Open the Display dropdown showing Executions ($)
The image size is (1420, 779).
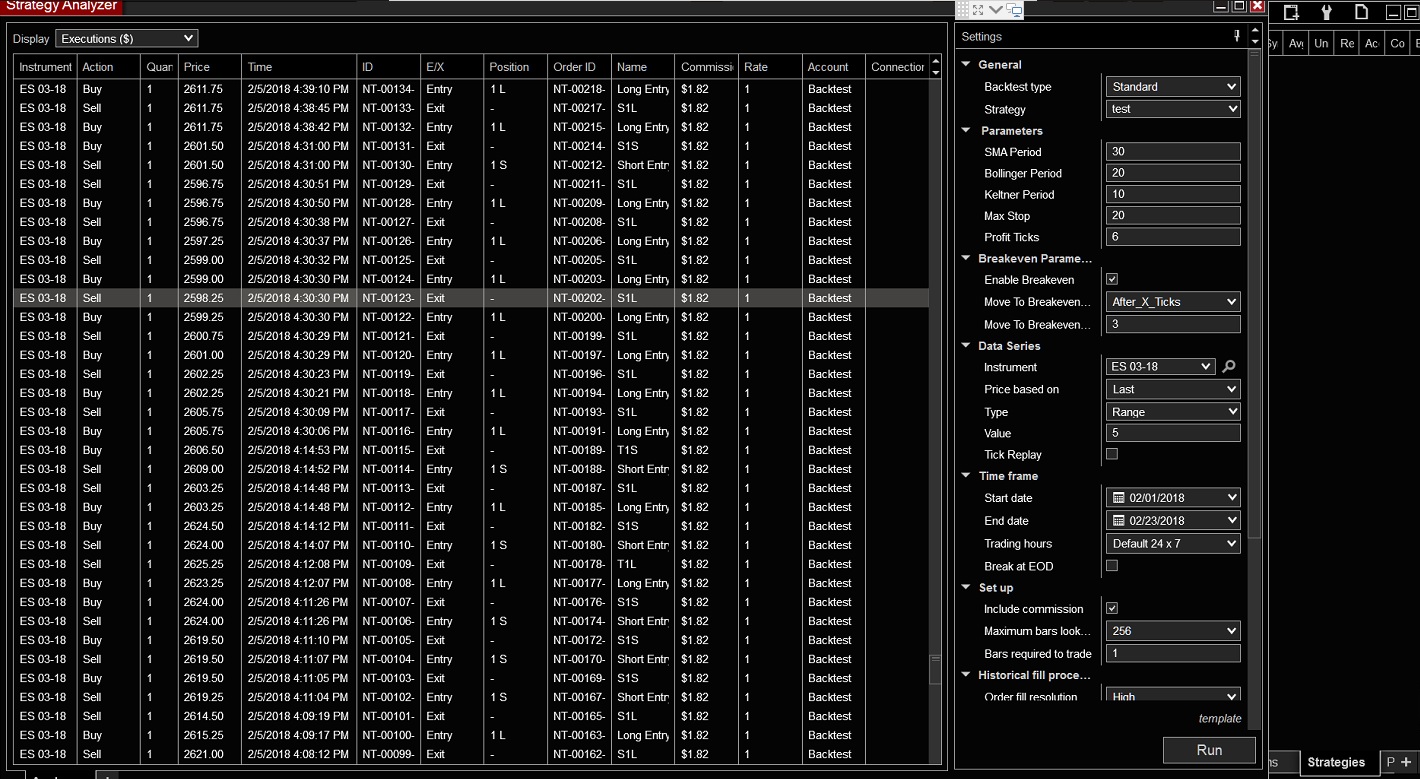point(127,39)
